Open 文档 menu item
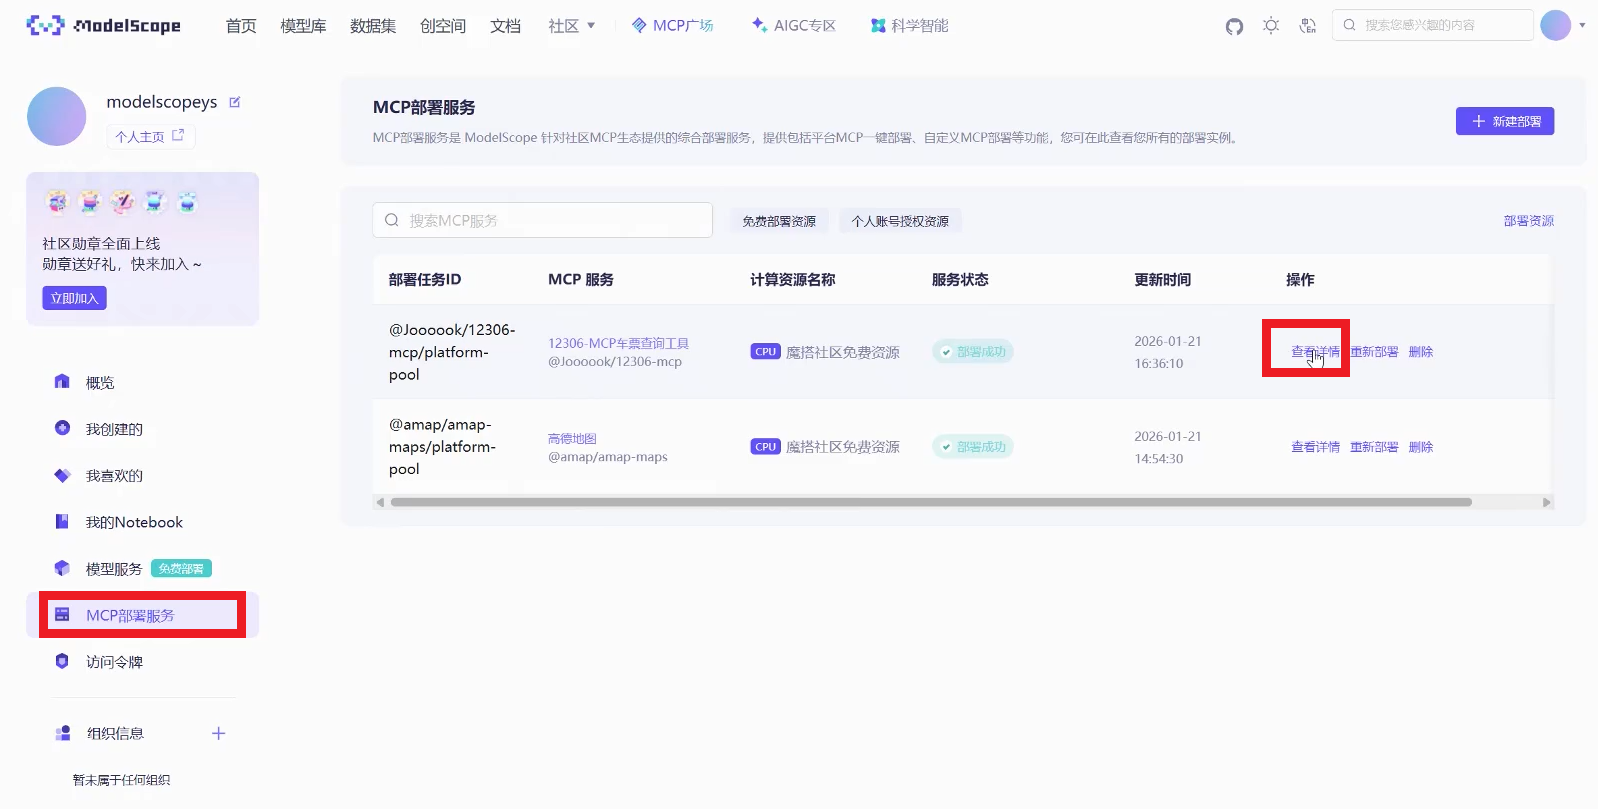This screenshot has width=1598, height=809. (x=505, y=26)
